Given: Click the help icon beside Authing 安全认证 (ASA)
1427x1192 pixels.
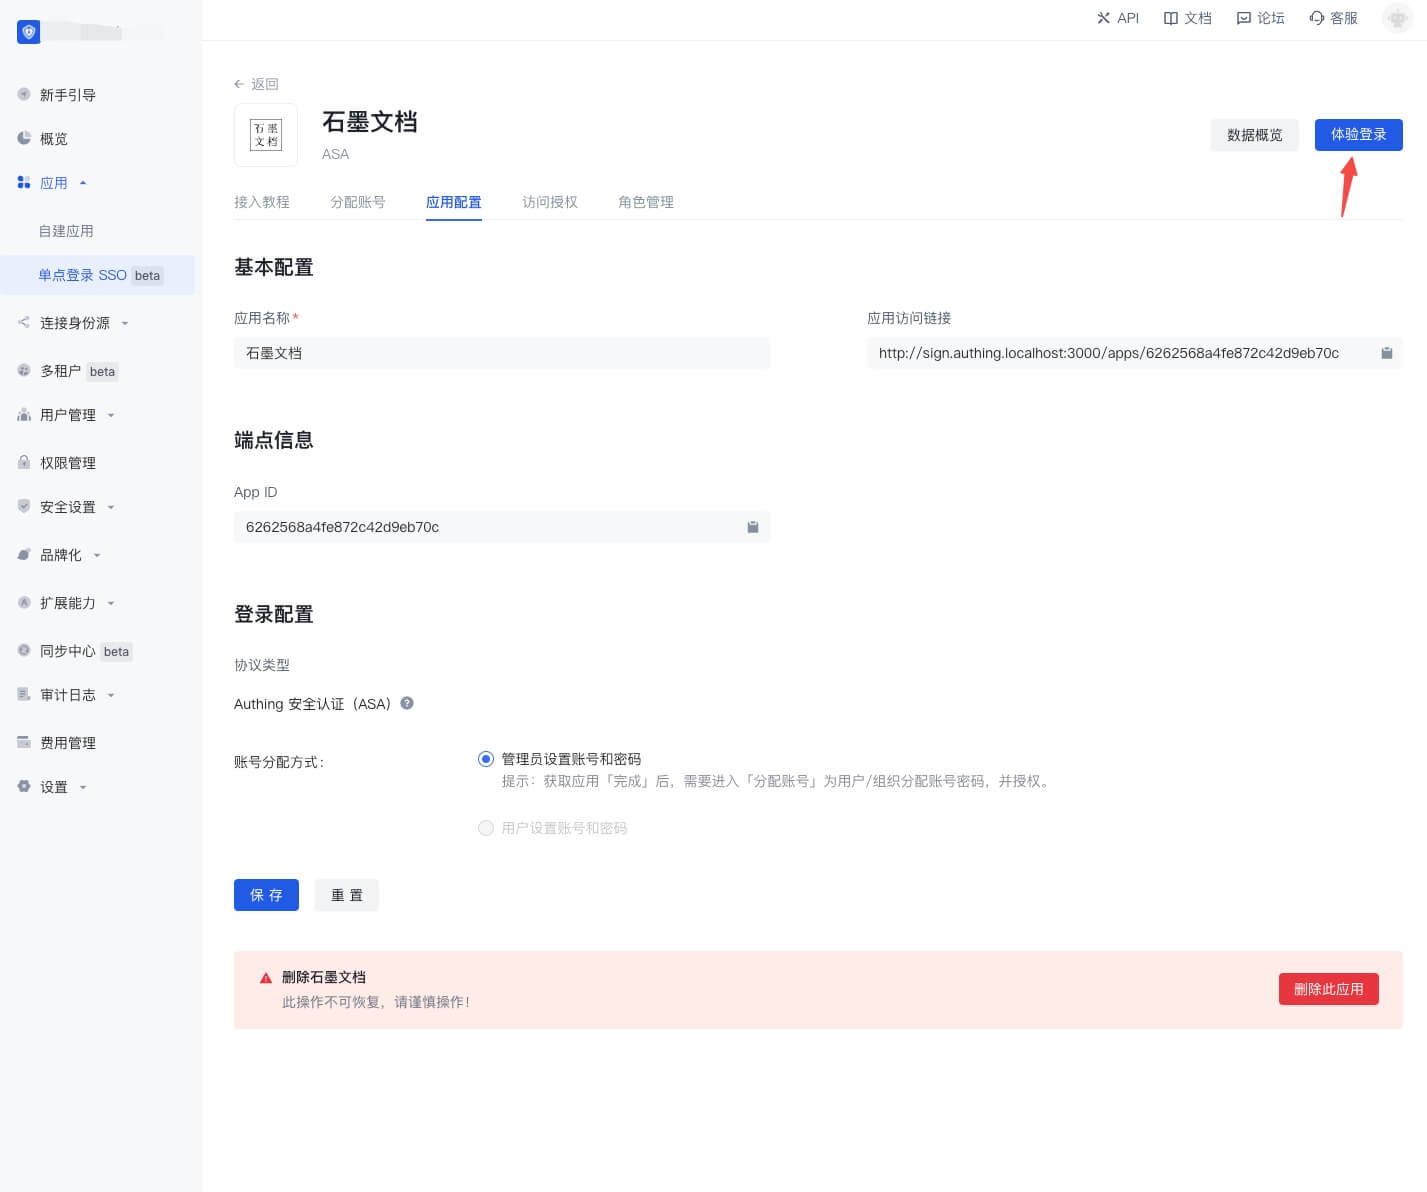Looking at the screenshot, I should click(407, 703).
